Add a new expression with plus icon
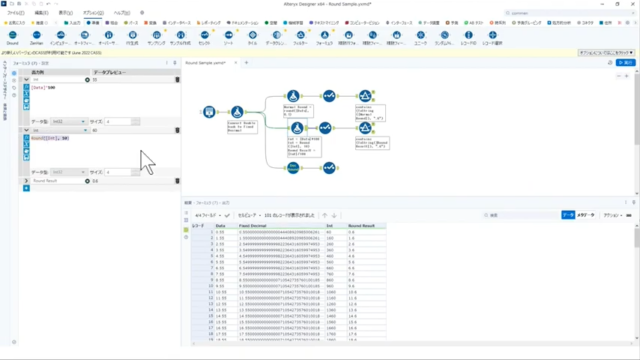This screenshot has height=360, width=640. coord(26,188)
